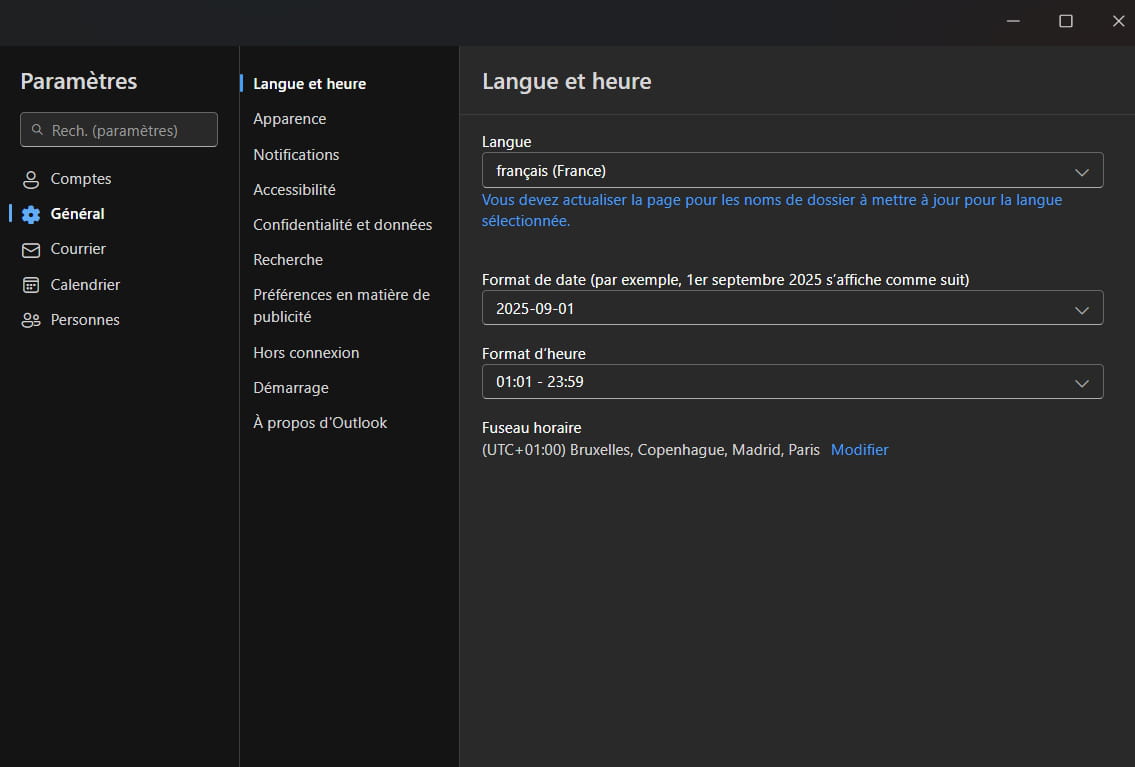
Task: Click Modifier to change time zone
Action: tap(859, 450)
